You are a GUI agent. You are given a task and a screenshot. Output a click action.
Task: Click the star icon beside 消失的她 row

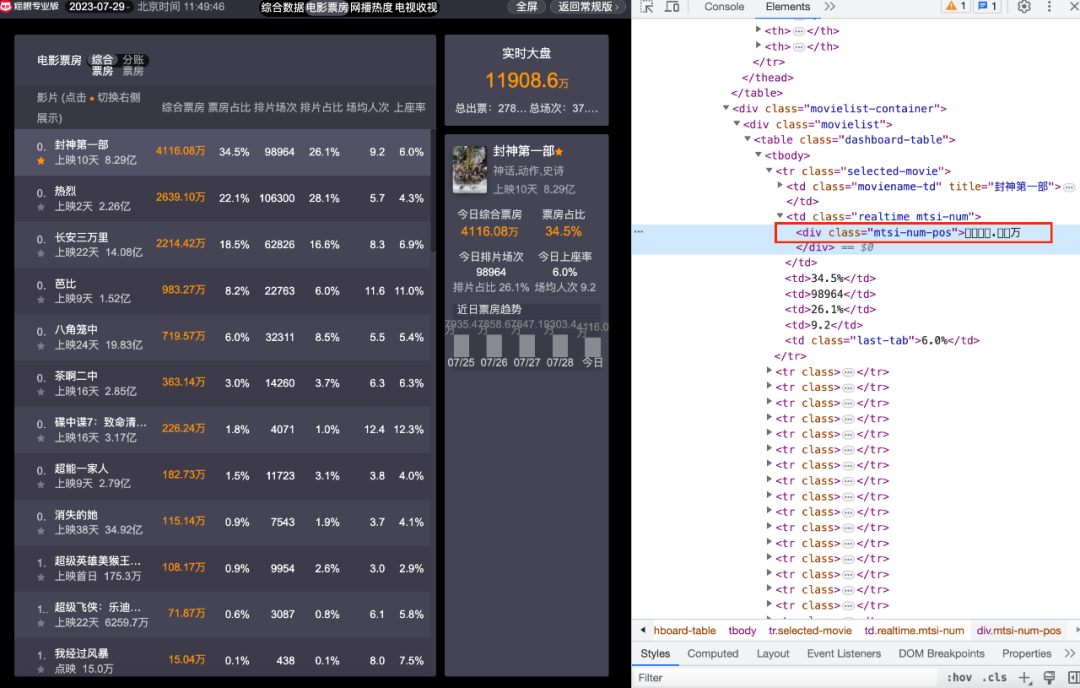(x=41, y=531)
